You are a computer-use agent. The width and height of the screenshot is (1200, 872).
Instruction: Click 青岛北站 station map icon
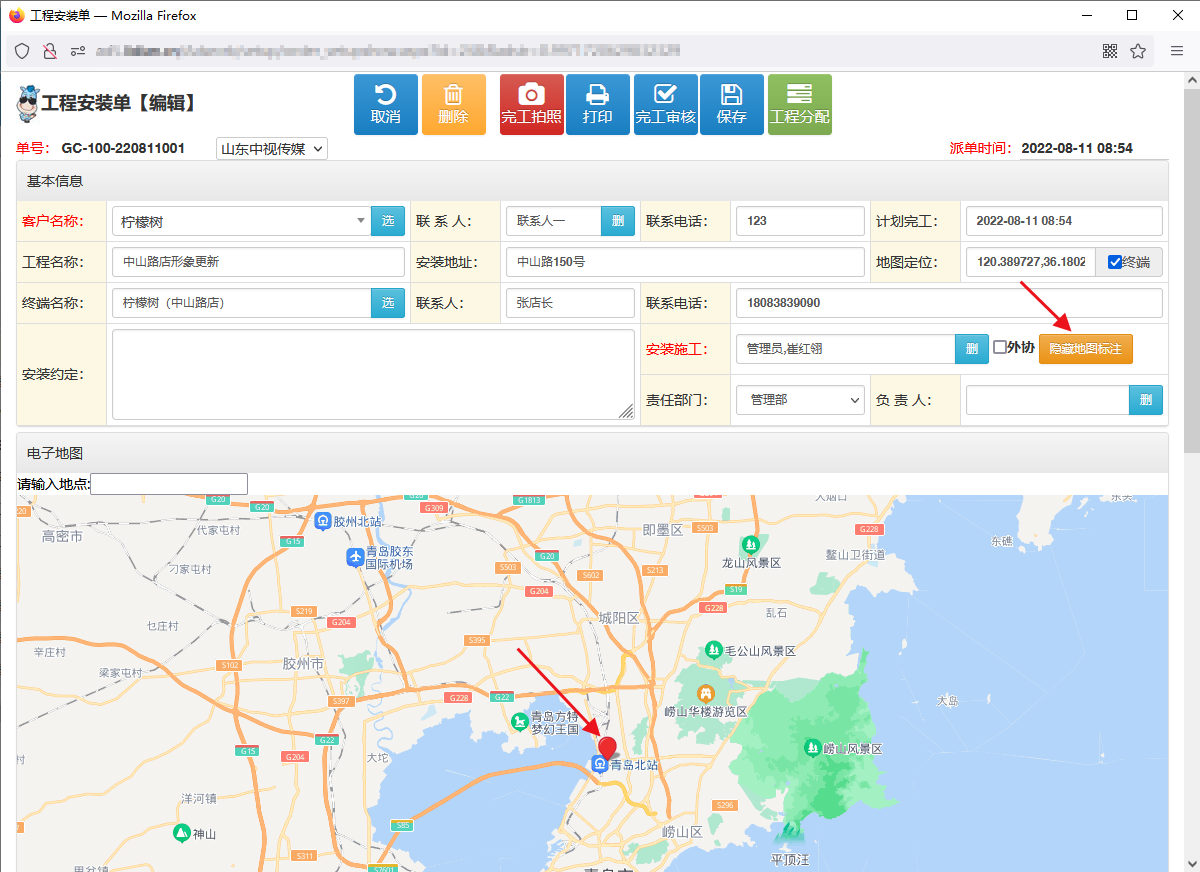tap(599, 765)
